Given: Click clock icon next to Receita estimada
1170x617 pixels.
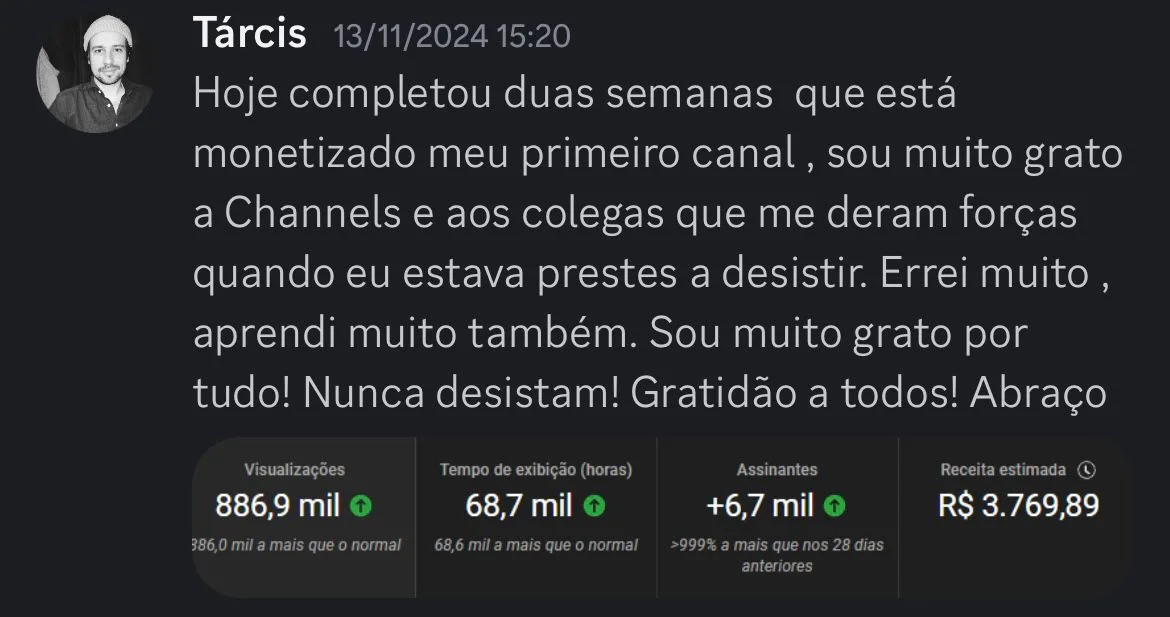Looking at the screenshot, I should point(1088,469).
